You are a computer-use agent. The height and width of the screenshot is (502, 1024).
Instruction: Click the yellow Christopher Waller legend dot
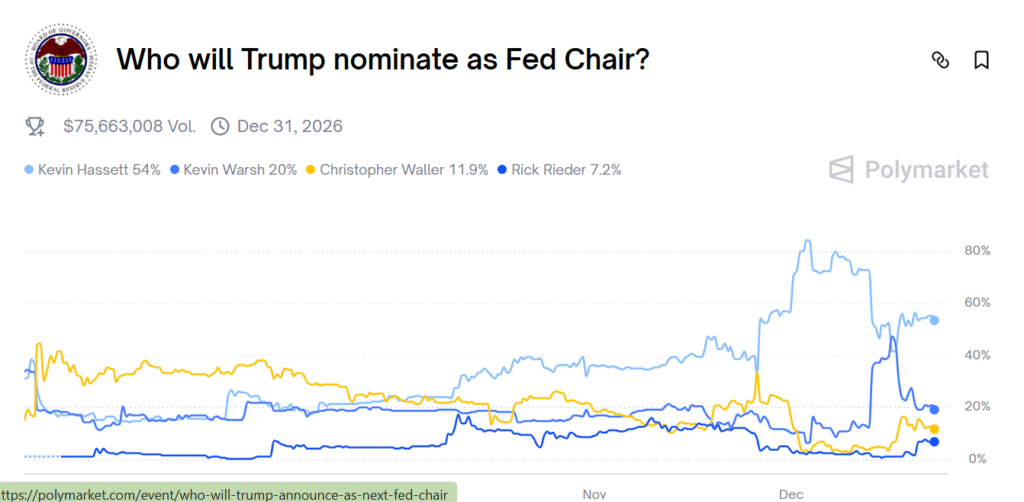coord(313,170)
